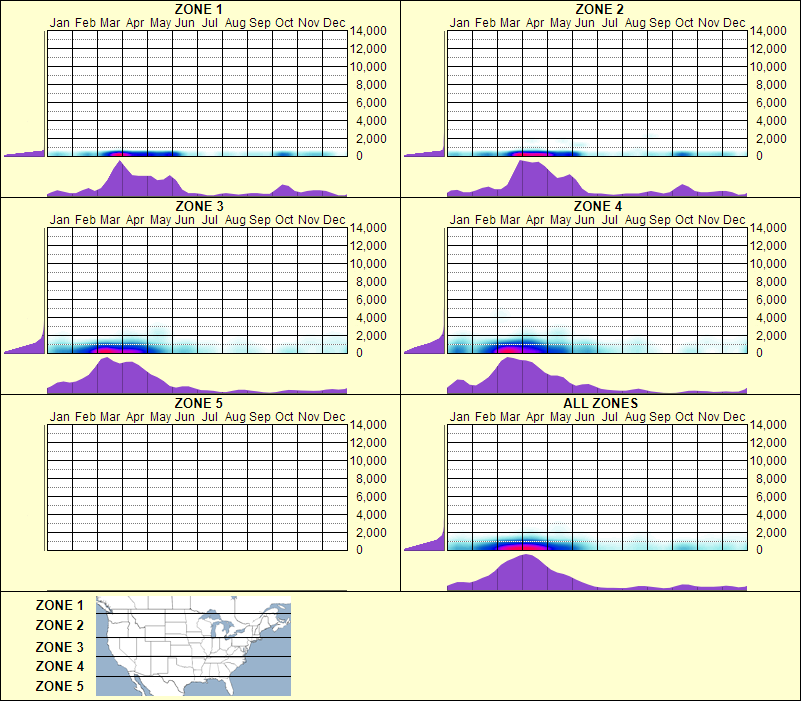Image resolution: width=801 pixels, height=701 pixels.
Task: Click the ZONE 5 legend label
Action: (61, 686)
